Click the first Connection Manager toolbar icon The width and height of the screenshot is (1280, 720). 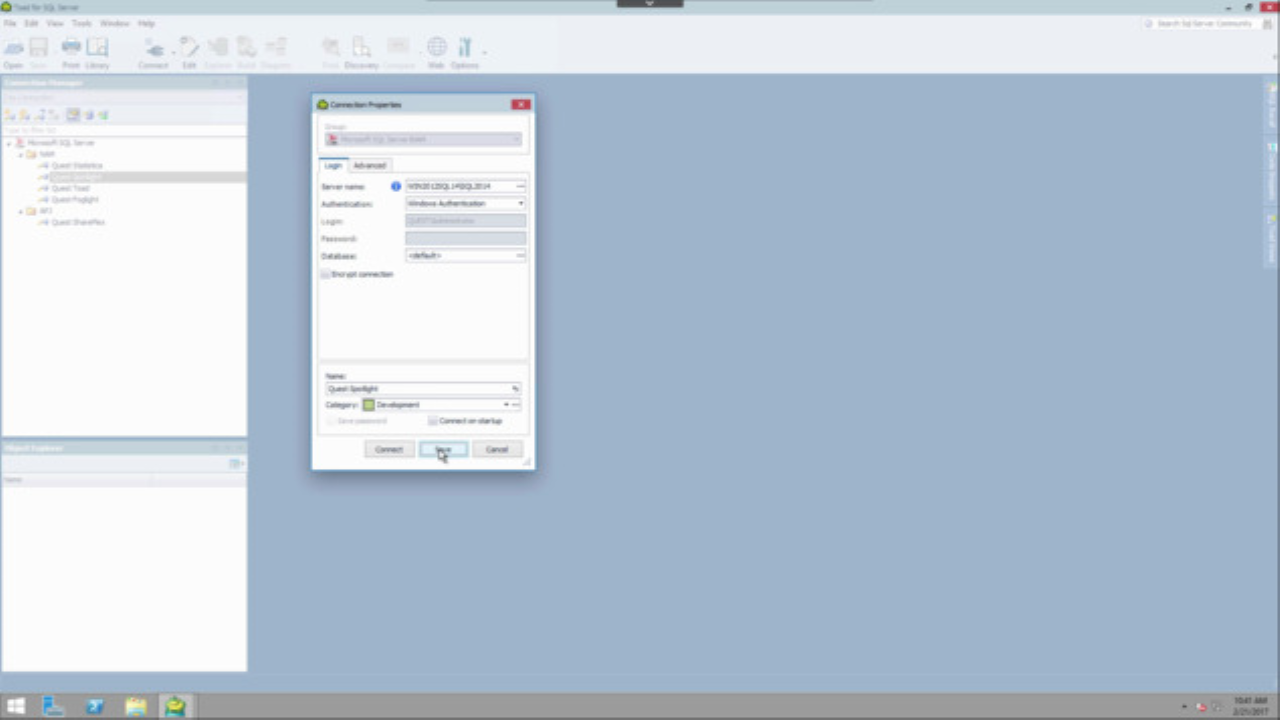(x=10, y=115)
